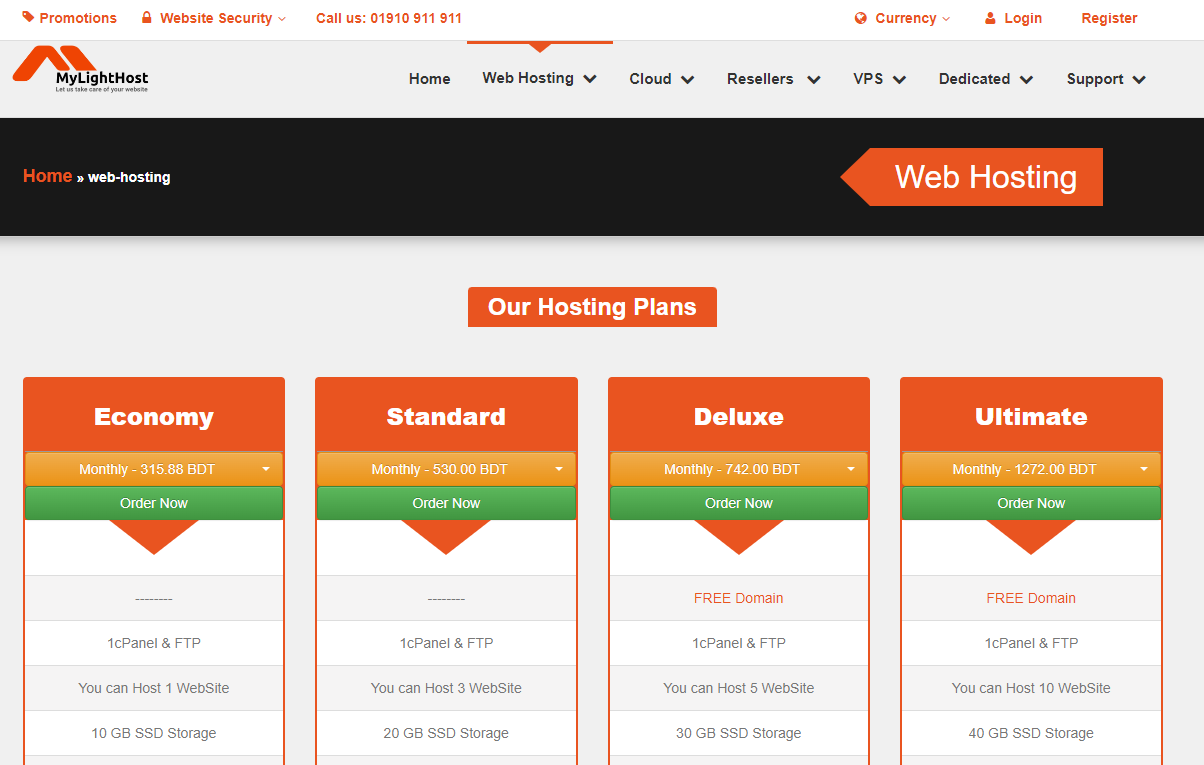Click the Home breadcrumb link

[x=47, y=176]
